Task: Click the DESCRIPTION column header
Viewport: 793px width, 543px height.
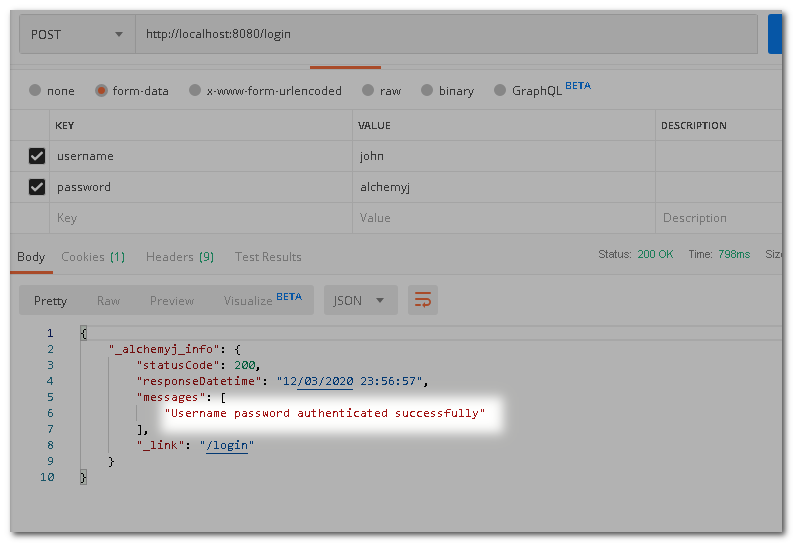Action: point(694,125)
